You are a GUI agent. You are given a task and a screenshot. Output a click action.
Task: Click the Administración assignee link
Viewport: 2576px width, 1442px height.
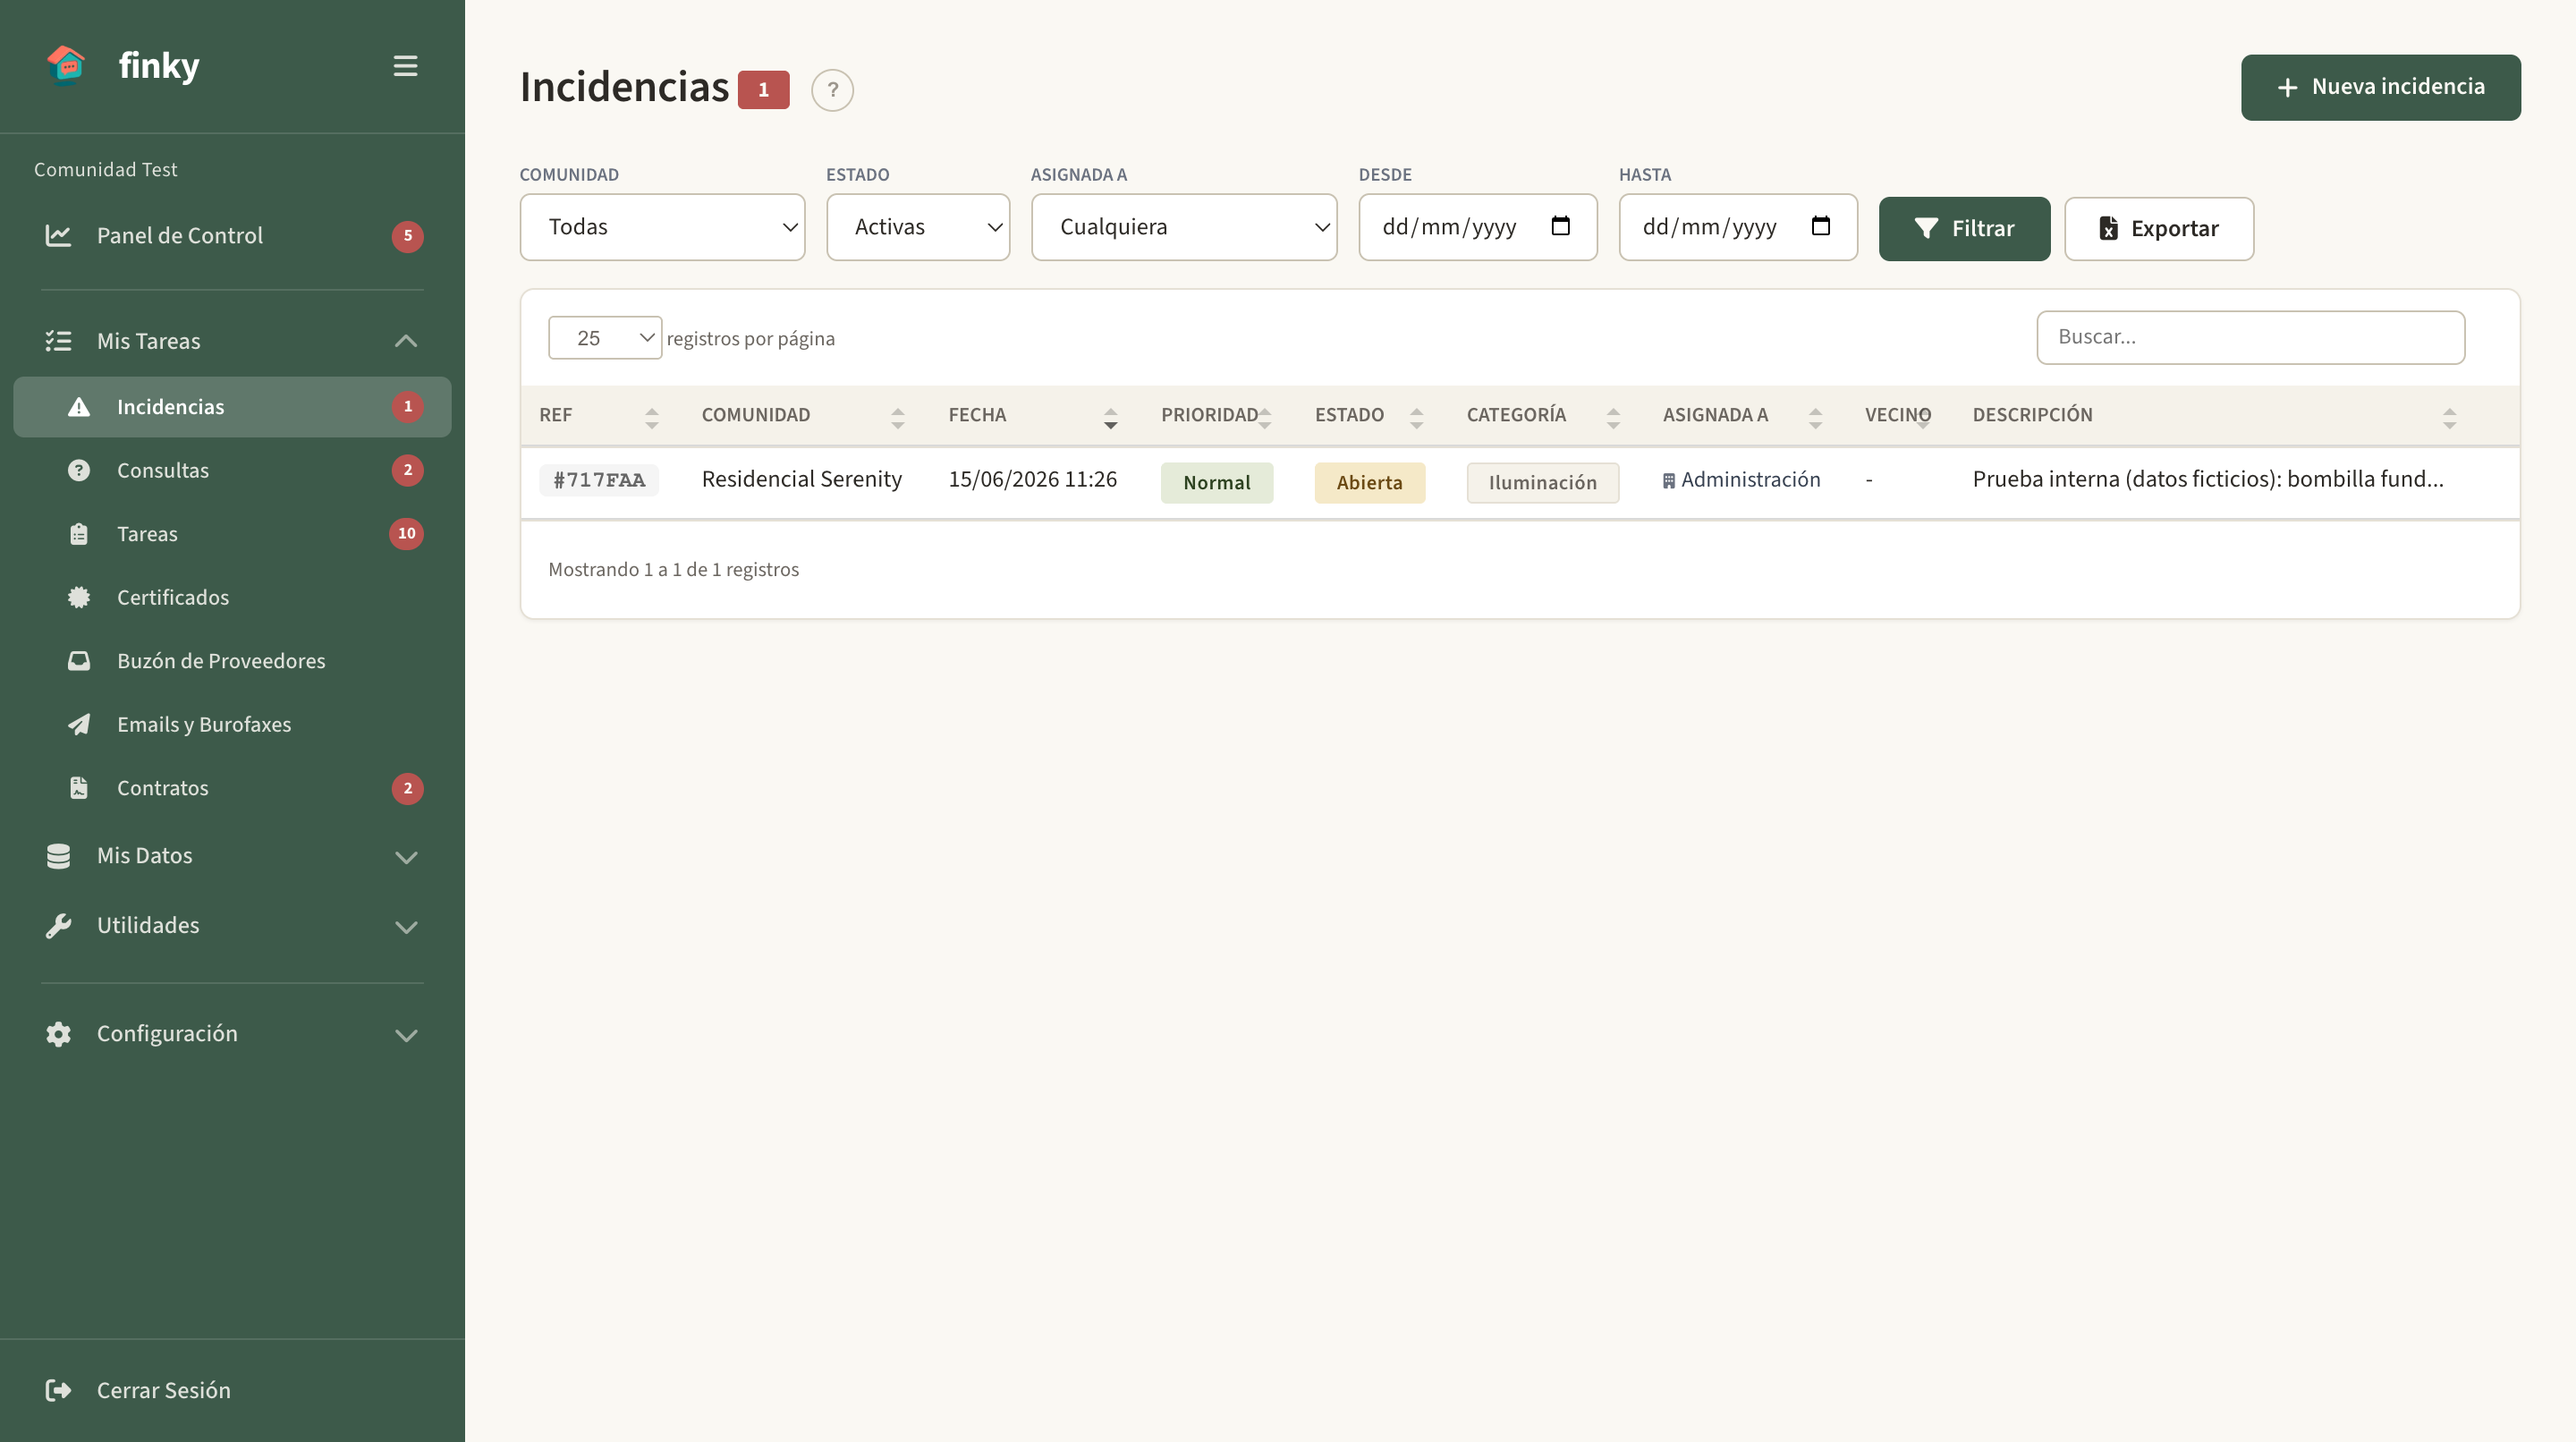click(x=1741, y=480)
